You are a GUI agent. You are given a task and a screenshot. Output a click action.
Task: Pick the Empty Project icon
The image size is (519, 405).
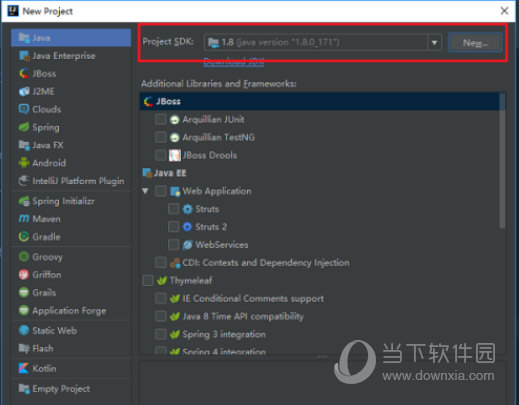[x=24, y=389]
